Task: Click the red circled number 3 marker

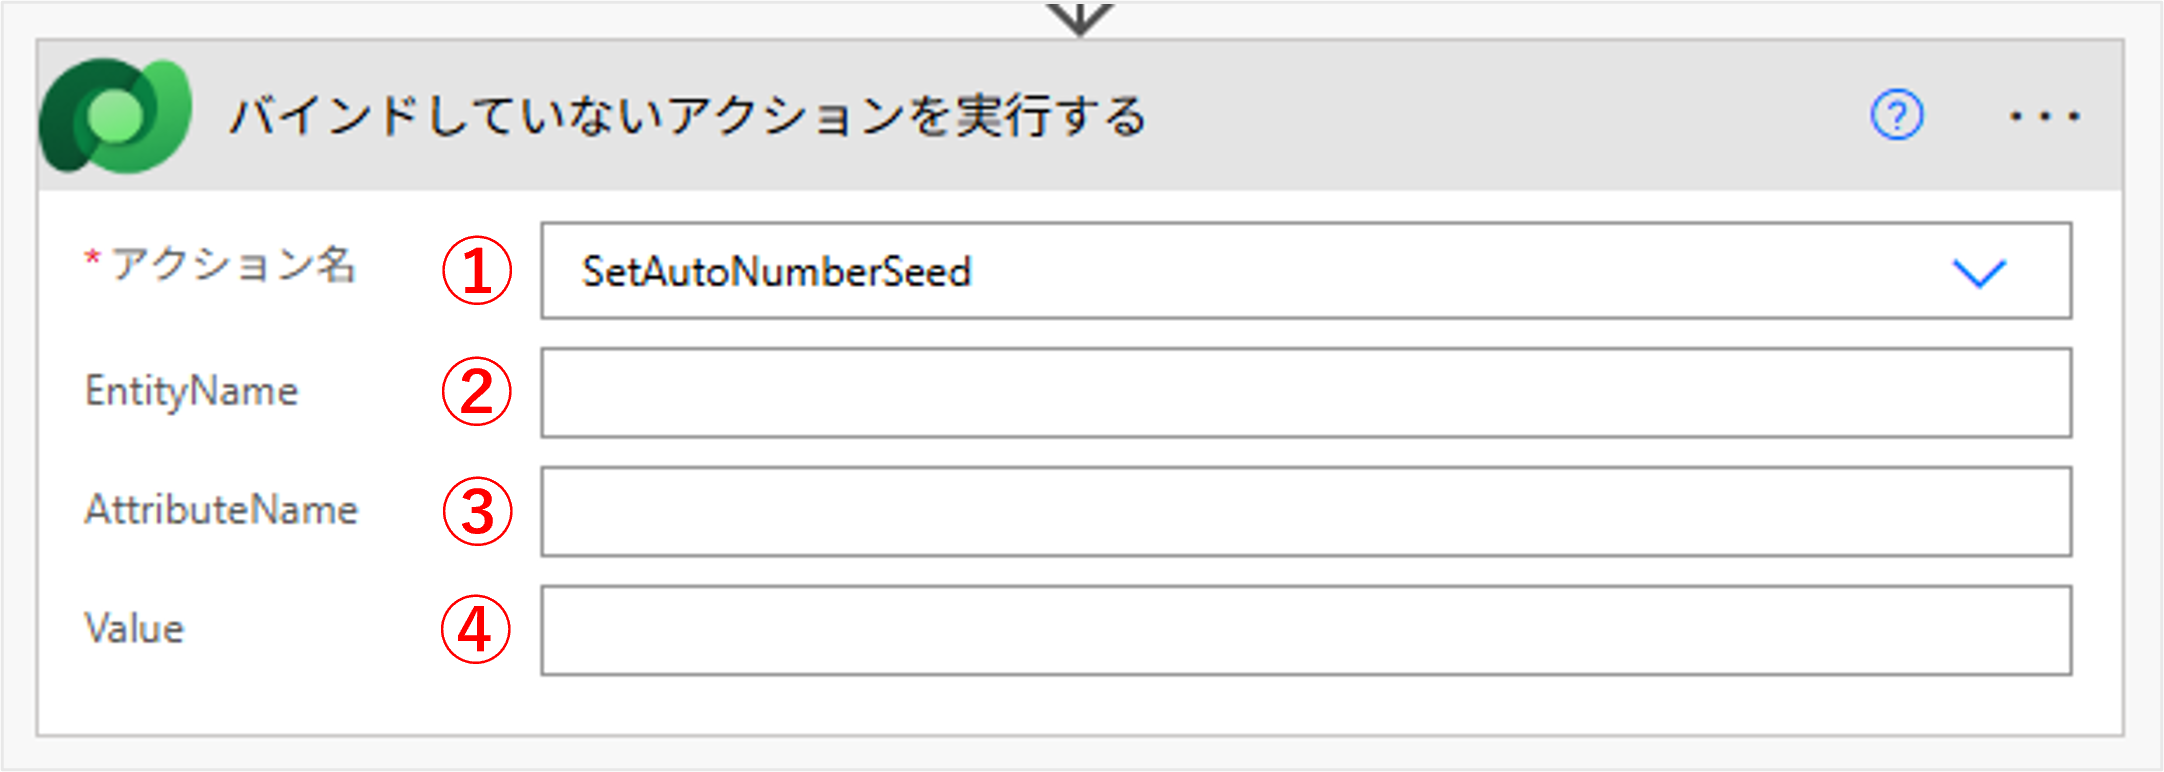Action: [x=477, y=511]
